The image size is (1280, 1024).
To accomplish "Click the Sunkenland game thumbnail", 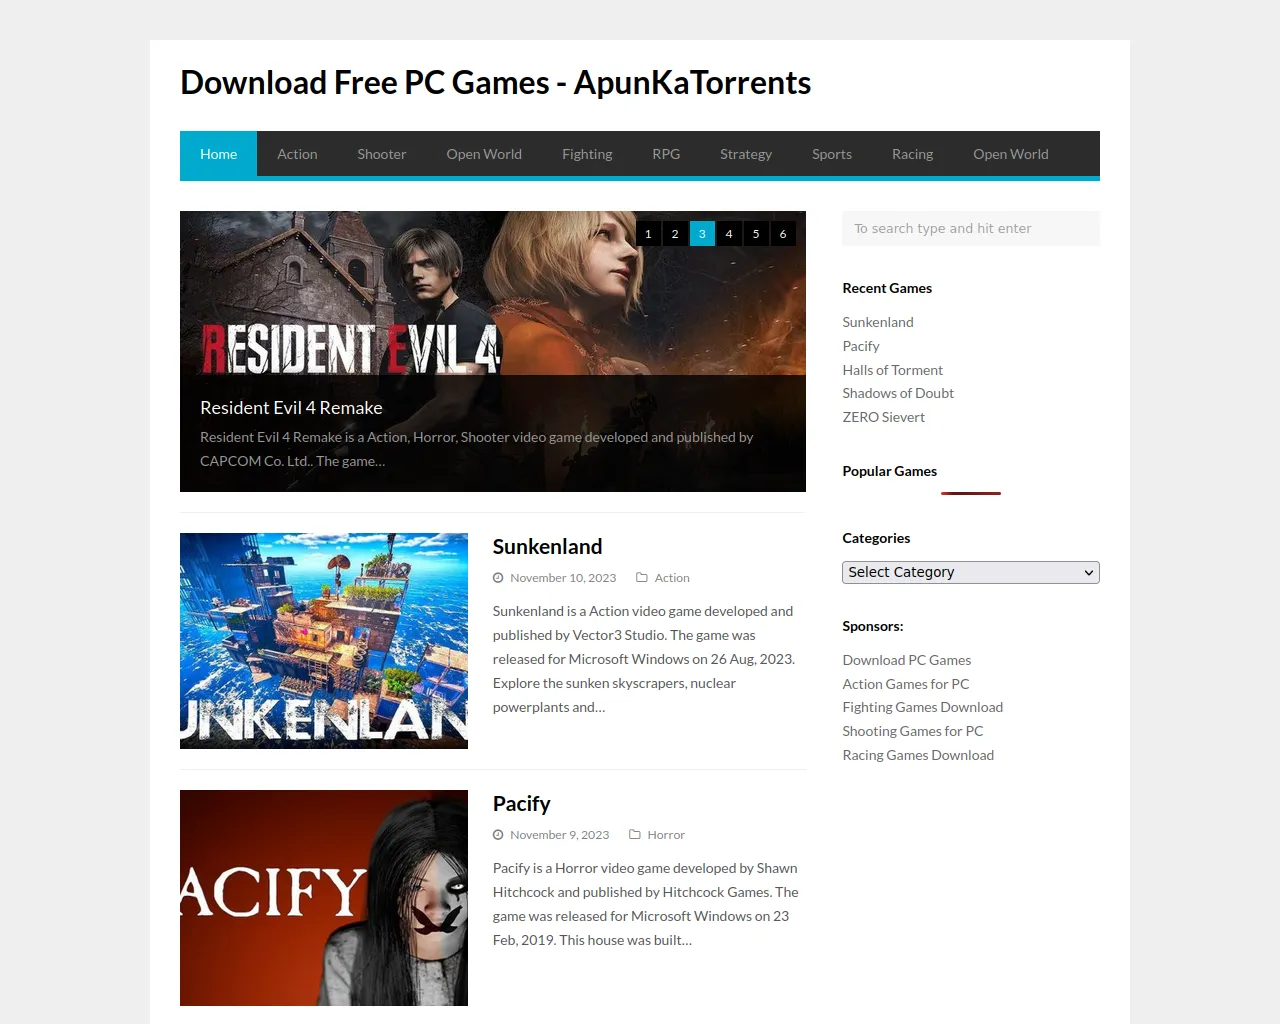I will (x=324, y=641).
